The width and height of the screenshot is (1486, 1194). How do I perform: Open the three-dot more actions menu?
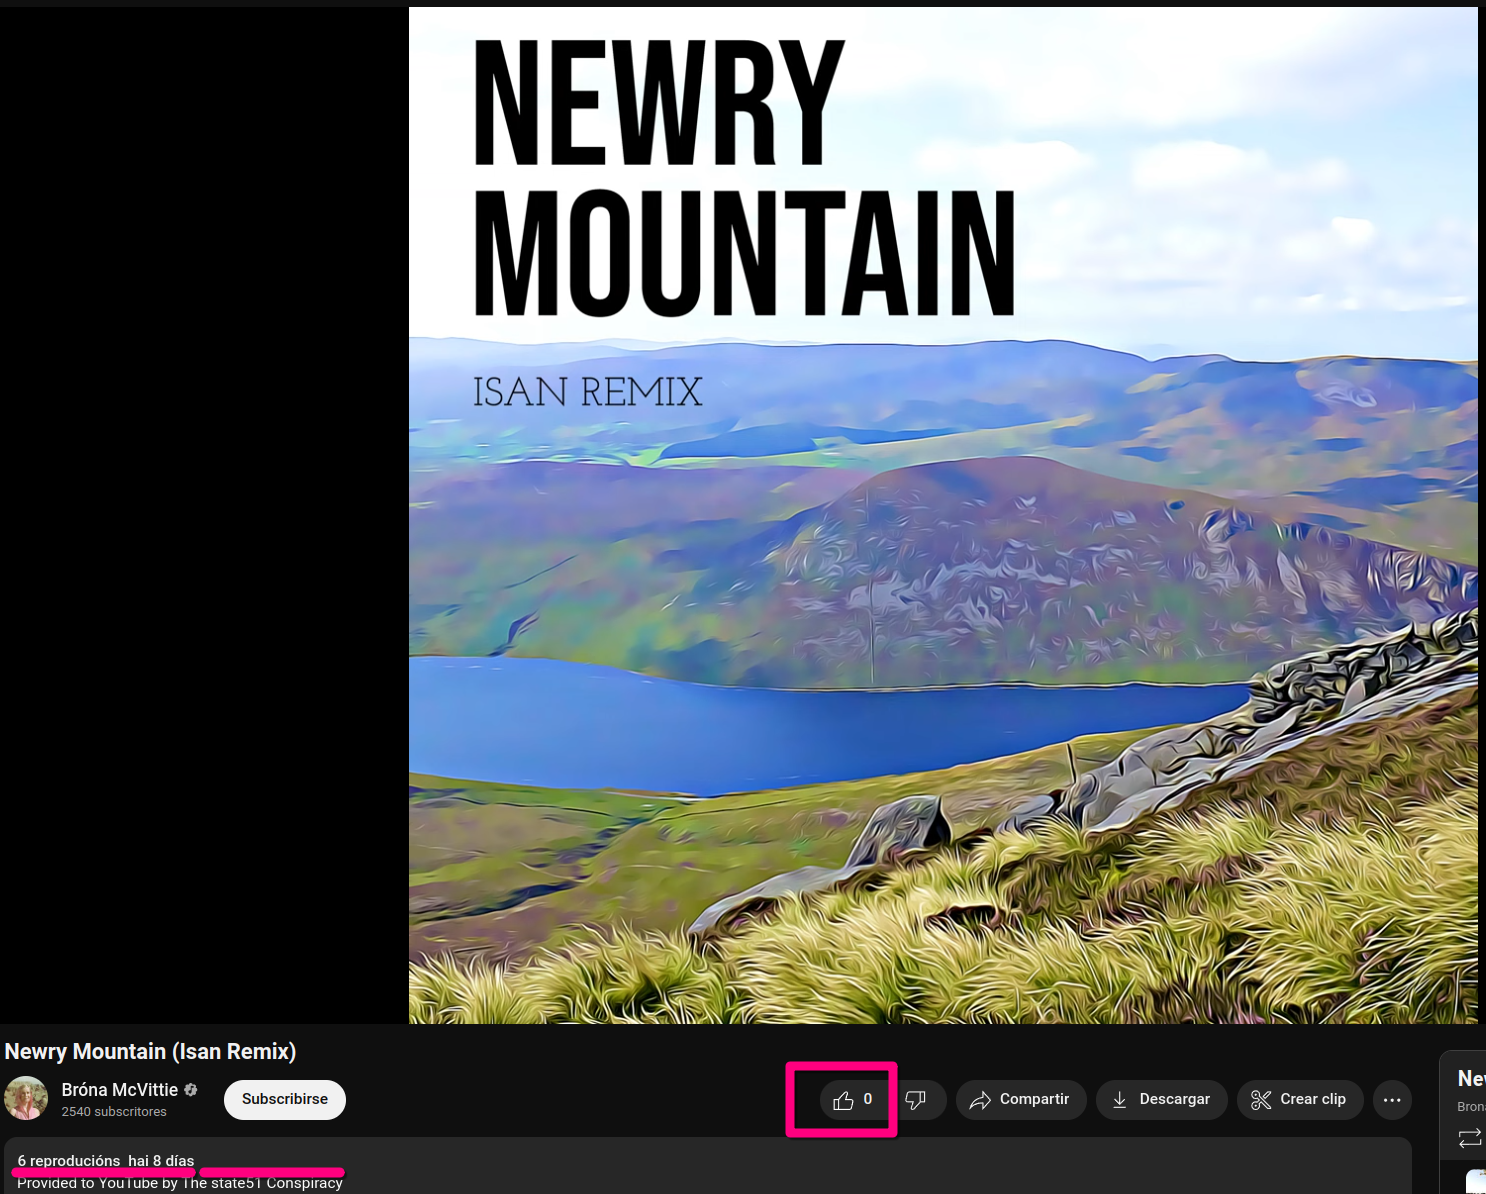point(1392,1100)
